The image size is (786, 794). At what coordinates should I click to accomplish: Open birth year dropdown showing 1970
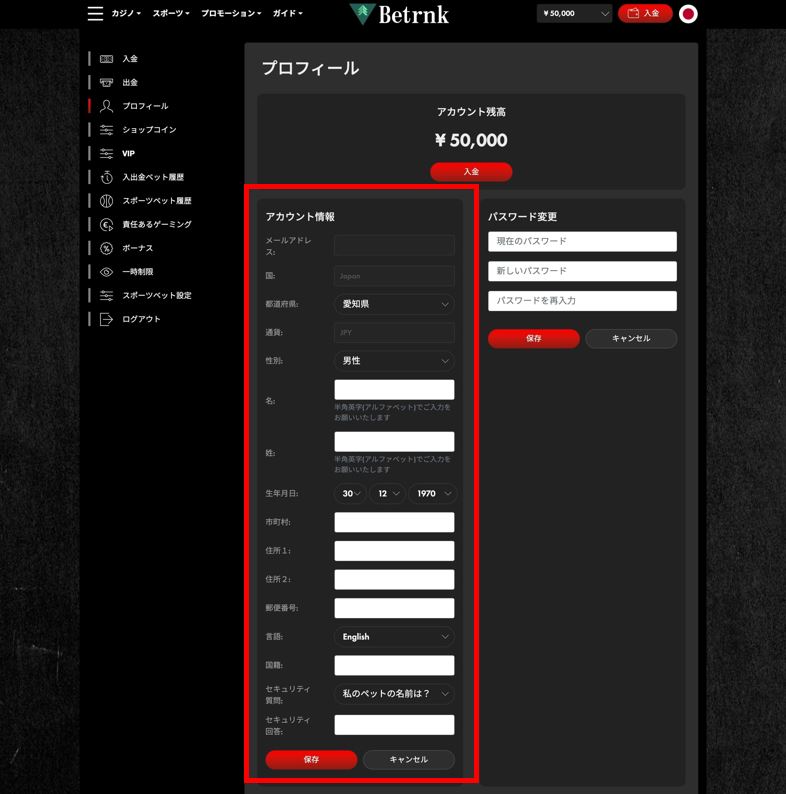(x=433, y=494)
